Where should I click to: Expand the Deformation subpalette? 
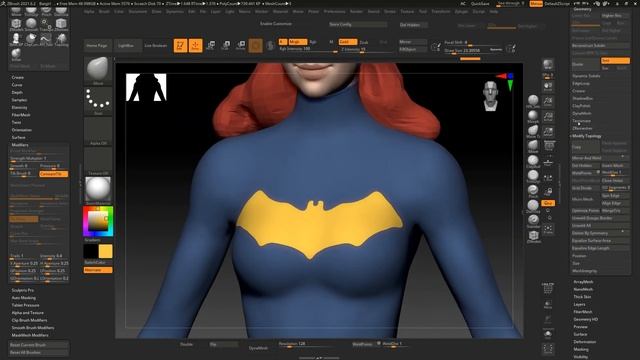click(585, 342)
